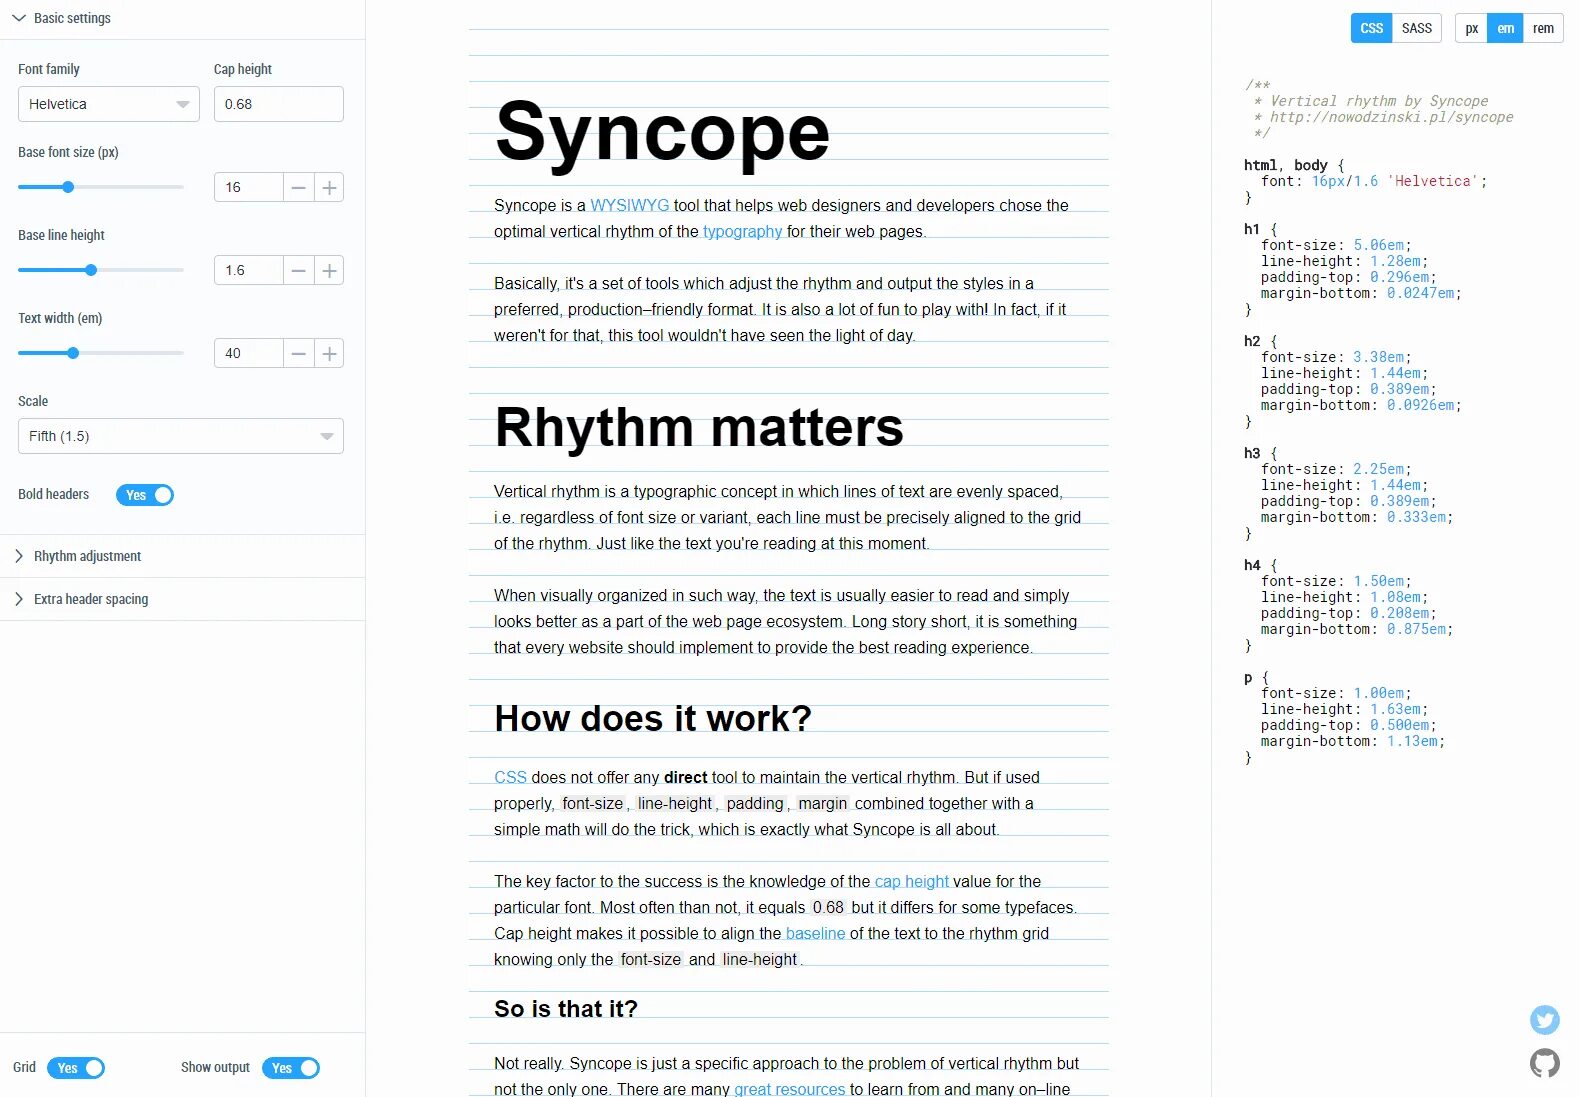Open the GitHub repository icon

[x=1544, y=1063]
